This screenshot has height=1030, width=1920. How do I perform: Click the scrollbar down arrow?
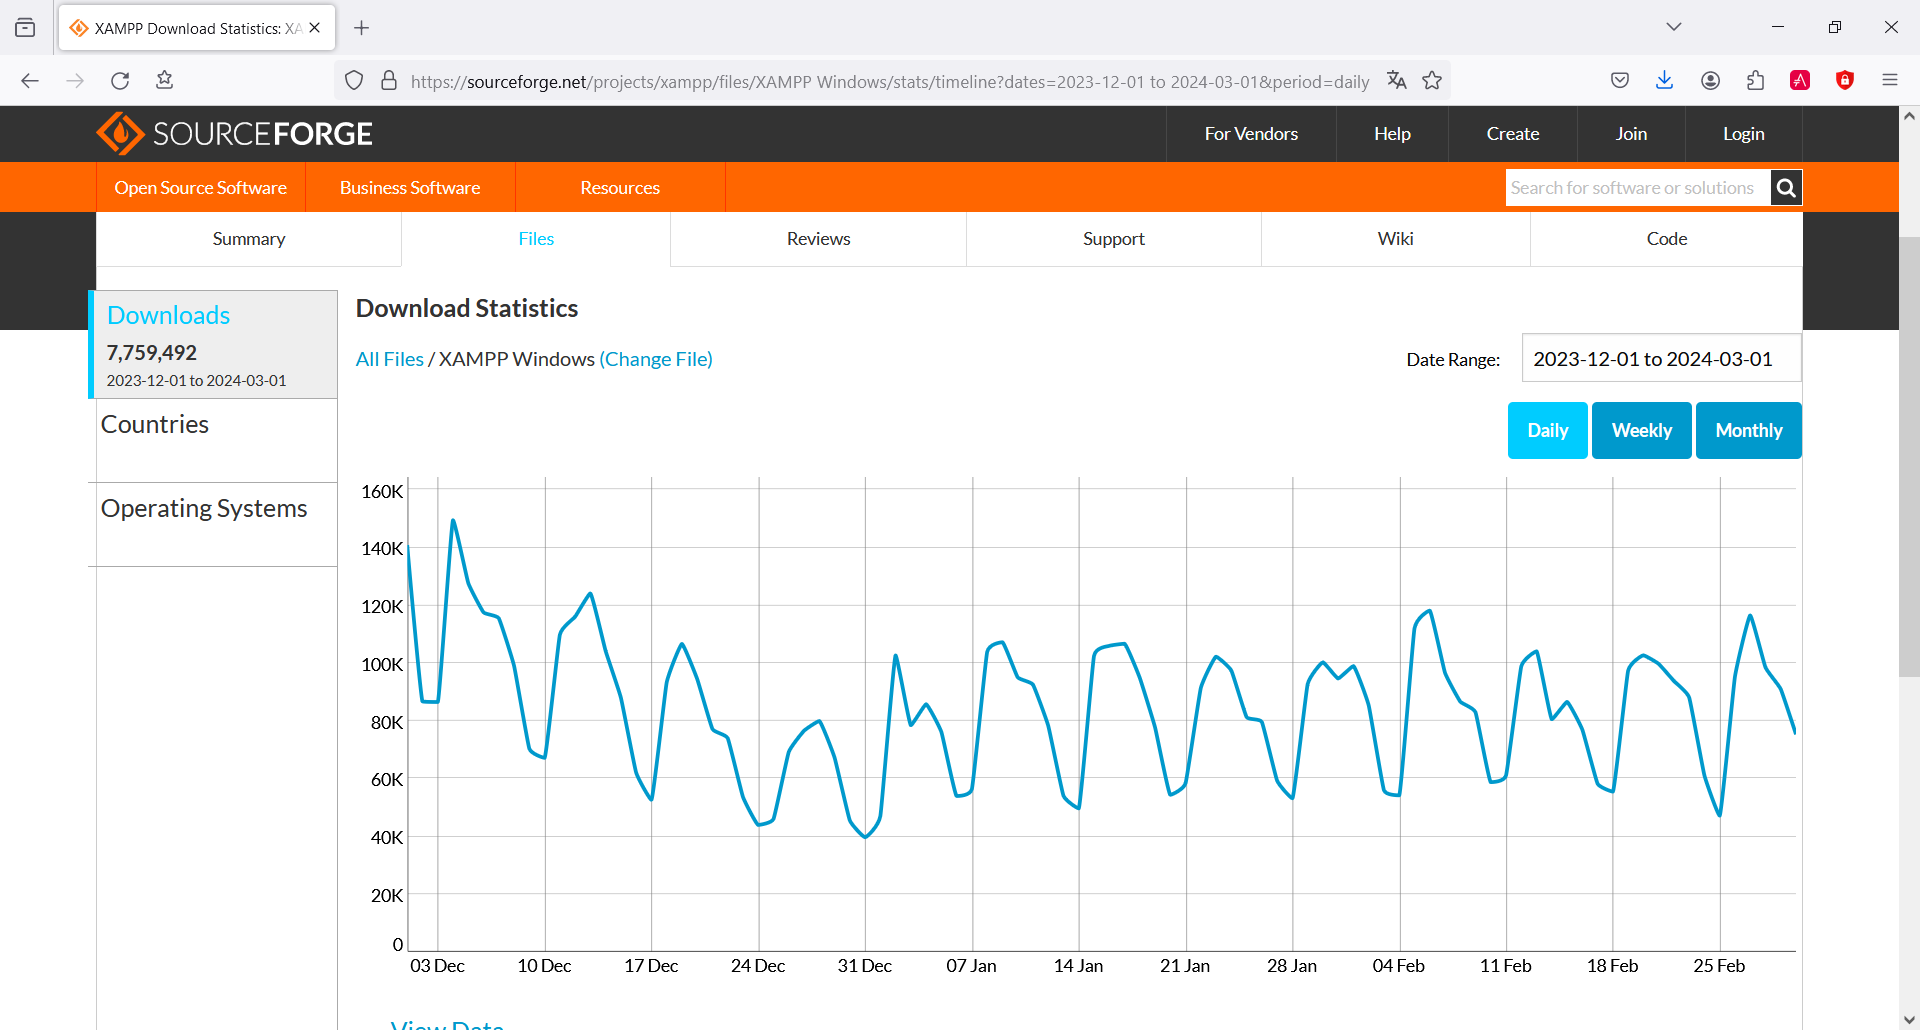[1909, 1019]
